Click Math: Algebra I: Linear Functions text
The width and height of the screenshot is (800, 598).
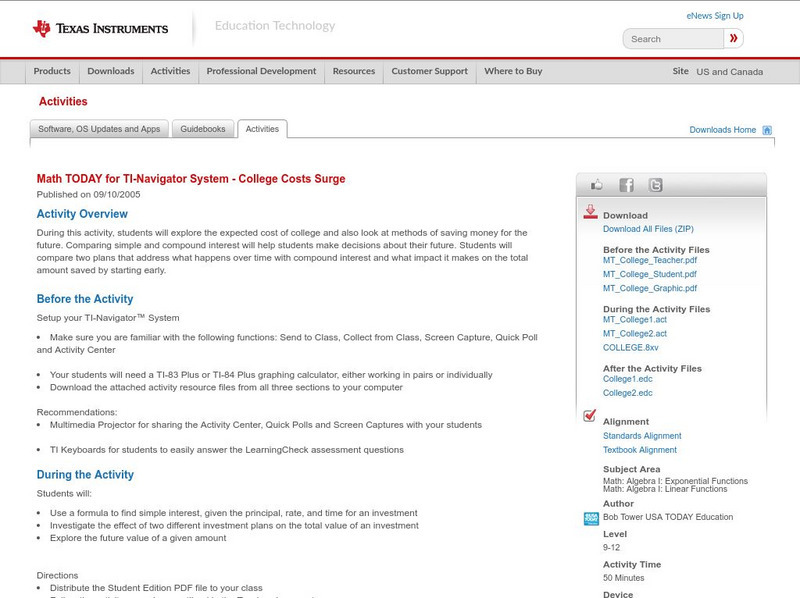pyautogui.click(x=665, y=489)
